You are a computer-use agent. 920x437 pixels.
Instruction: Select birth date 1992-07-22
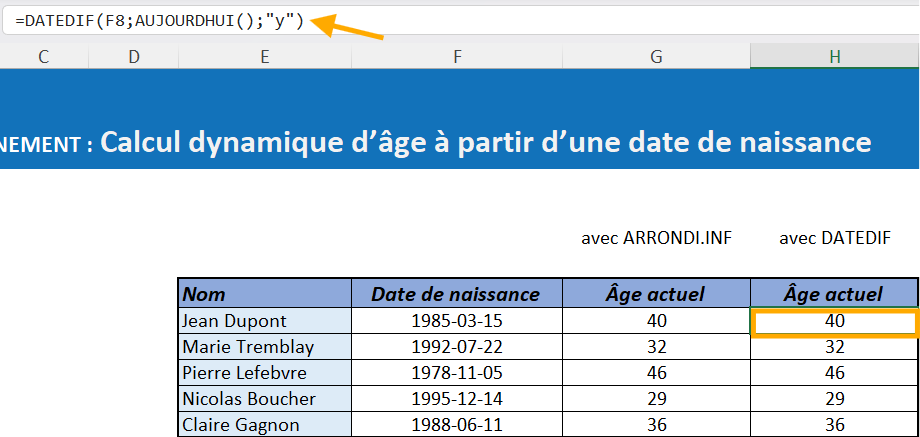click(x=457, y=347)
